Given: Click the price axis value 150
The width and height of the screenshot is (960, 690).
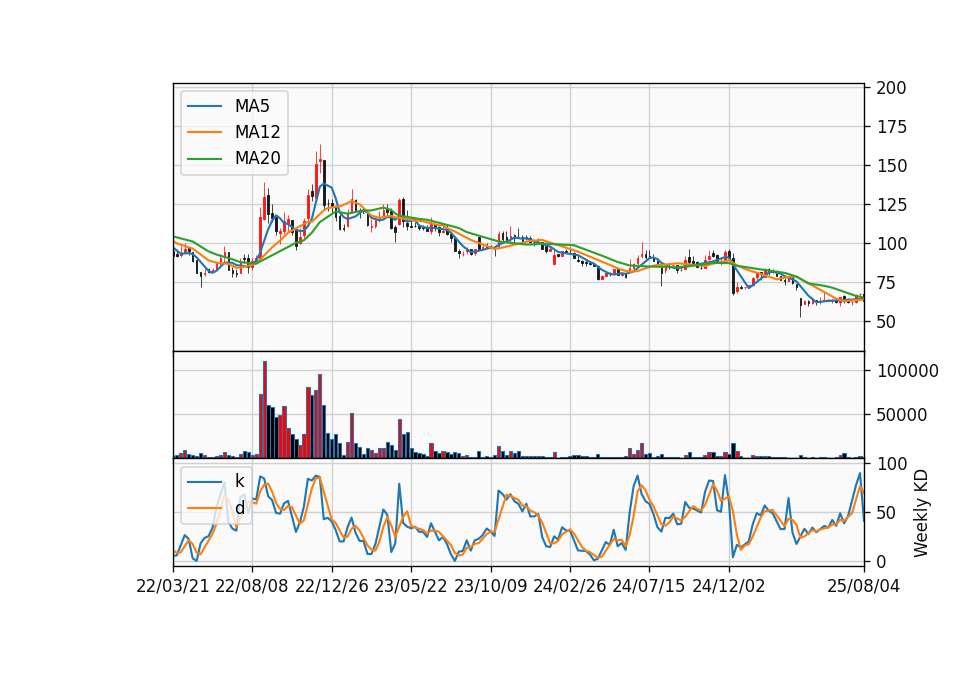Looking at the screenshot, I should pyautogui.click(x=891, y=166).
